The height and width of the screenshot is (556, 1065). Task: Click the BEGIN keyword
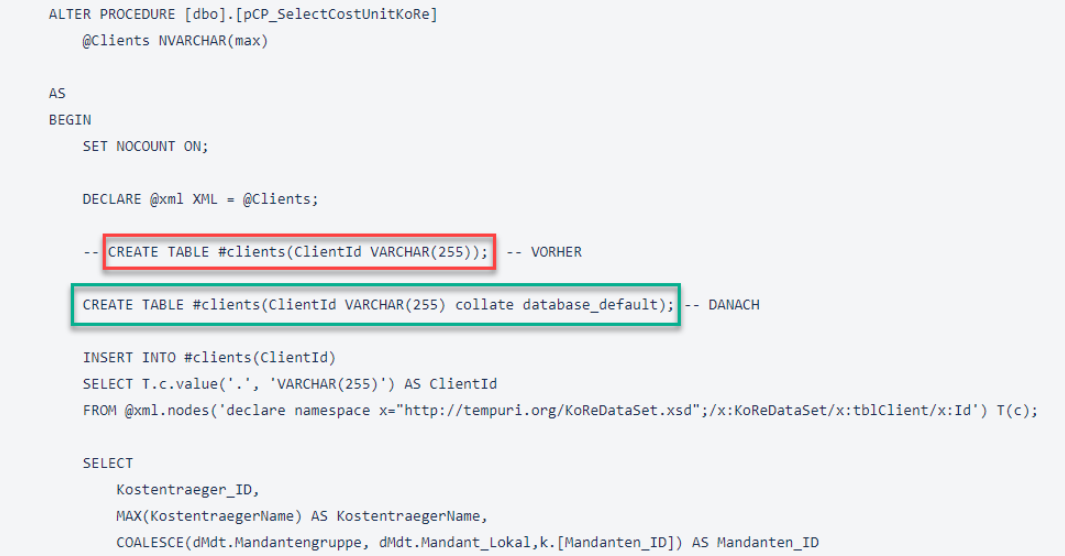[69, 119]
